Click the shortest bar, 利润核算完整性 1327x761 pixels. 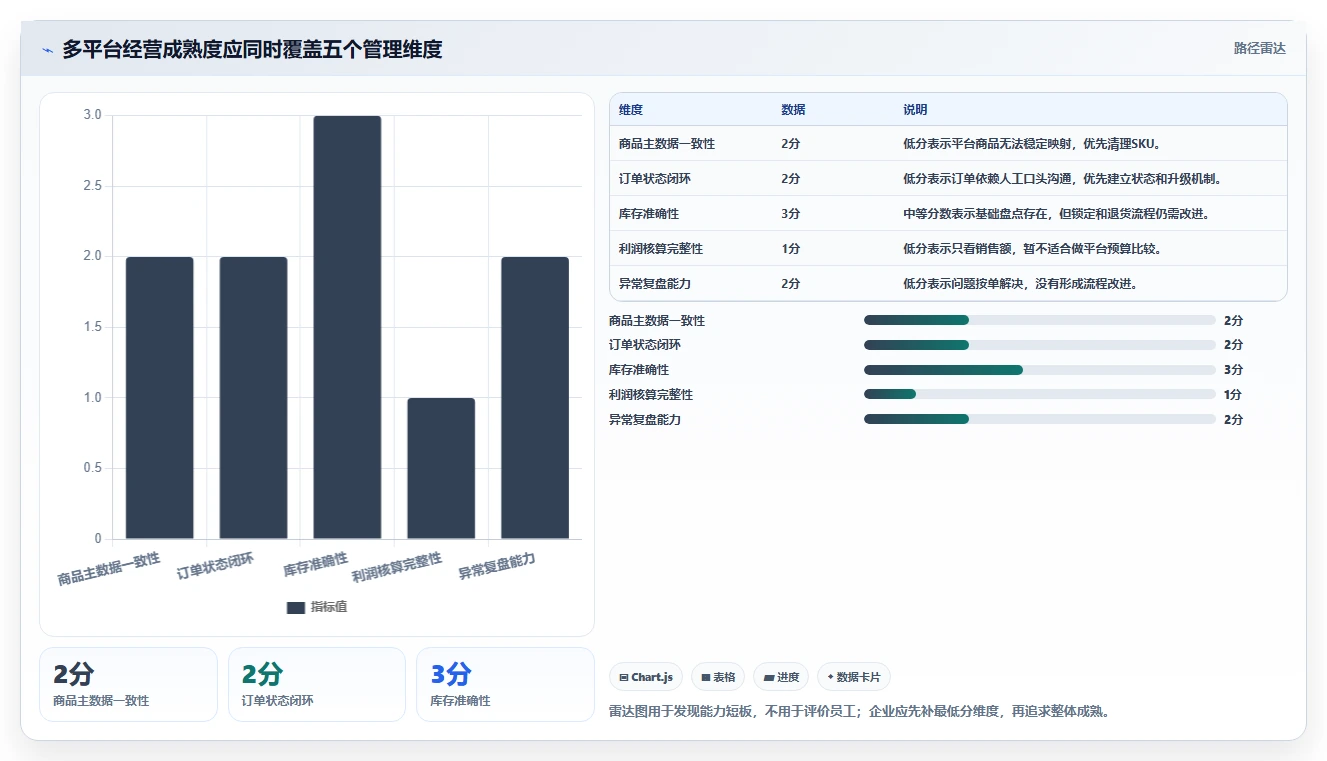[x=441, y=468]
